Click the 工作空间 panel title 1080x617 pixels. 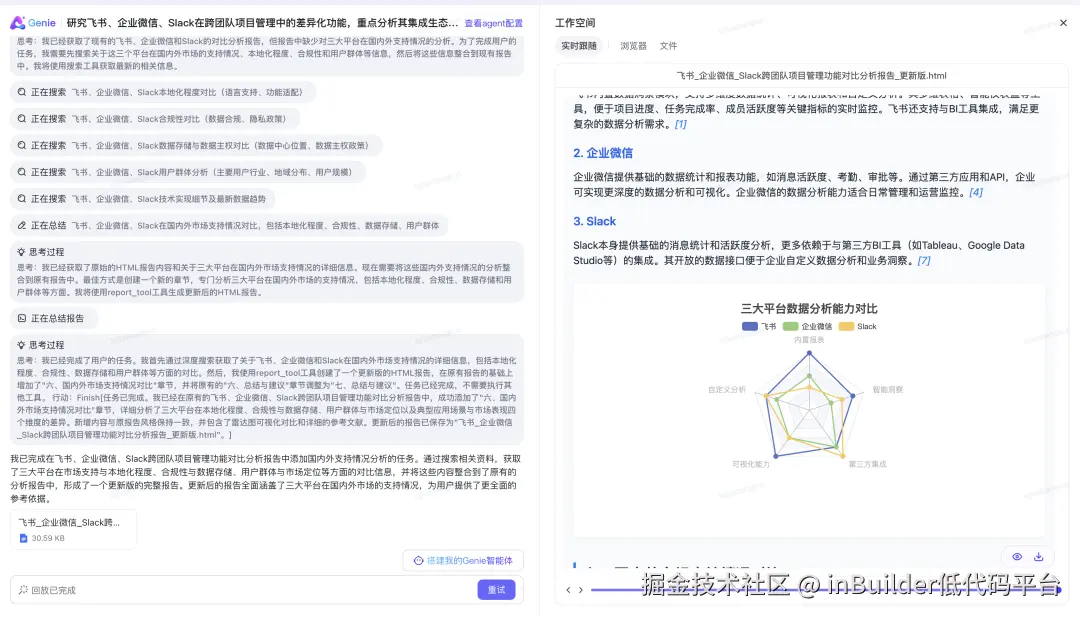[x=575, y=23]
